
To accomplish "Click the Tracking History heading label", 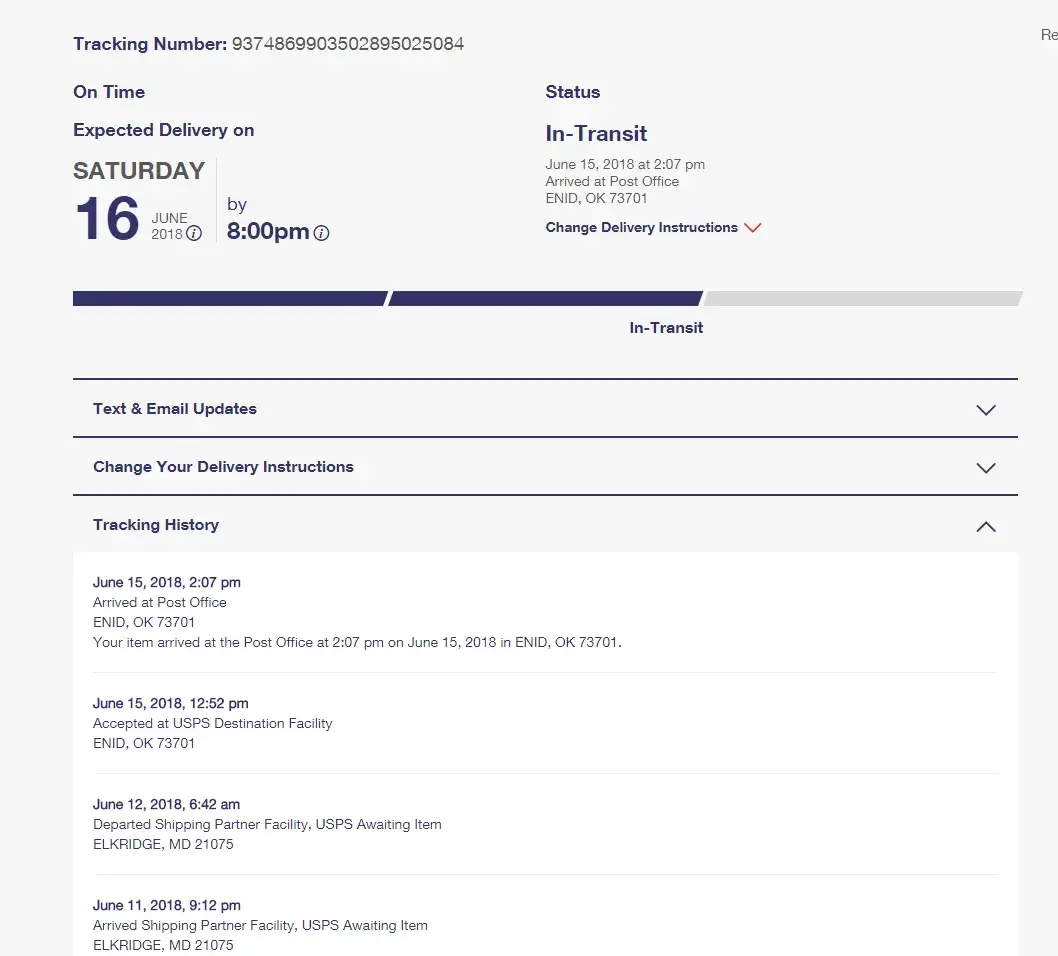I will 156,525.
